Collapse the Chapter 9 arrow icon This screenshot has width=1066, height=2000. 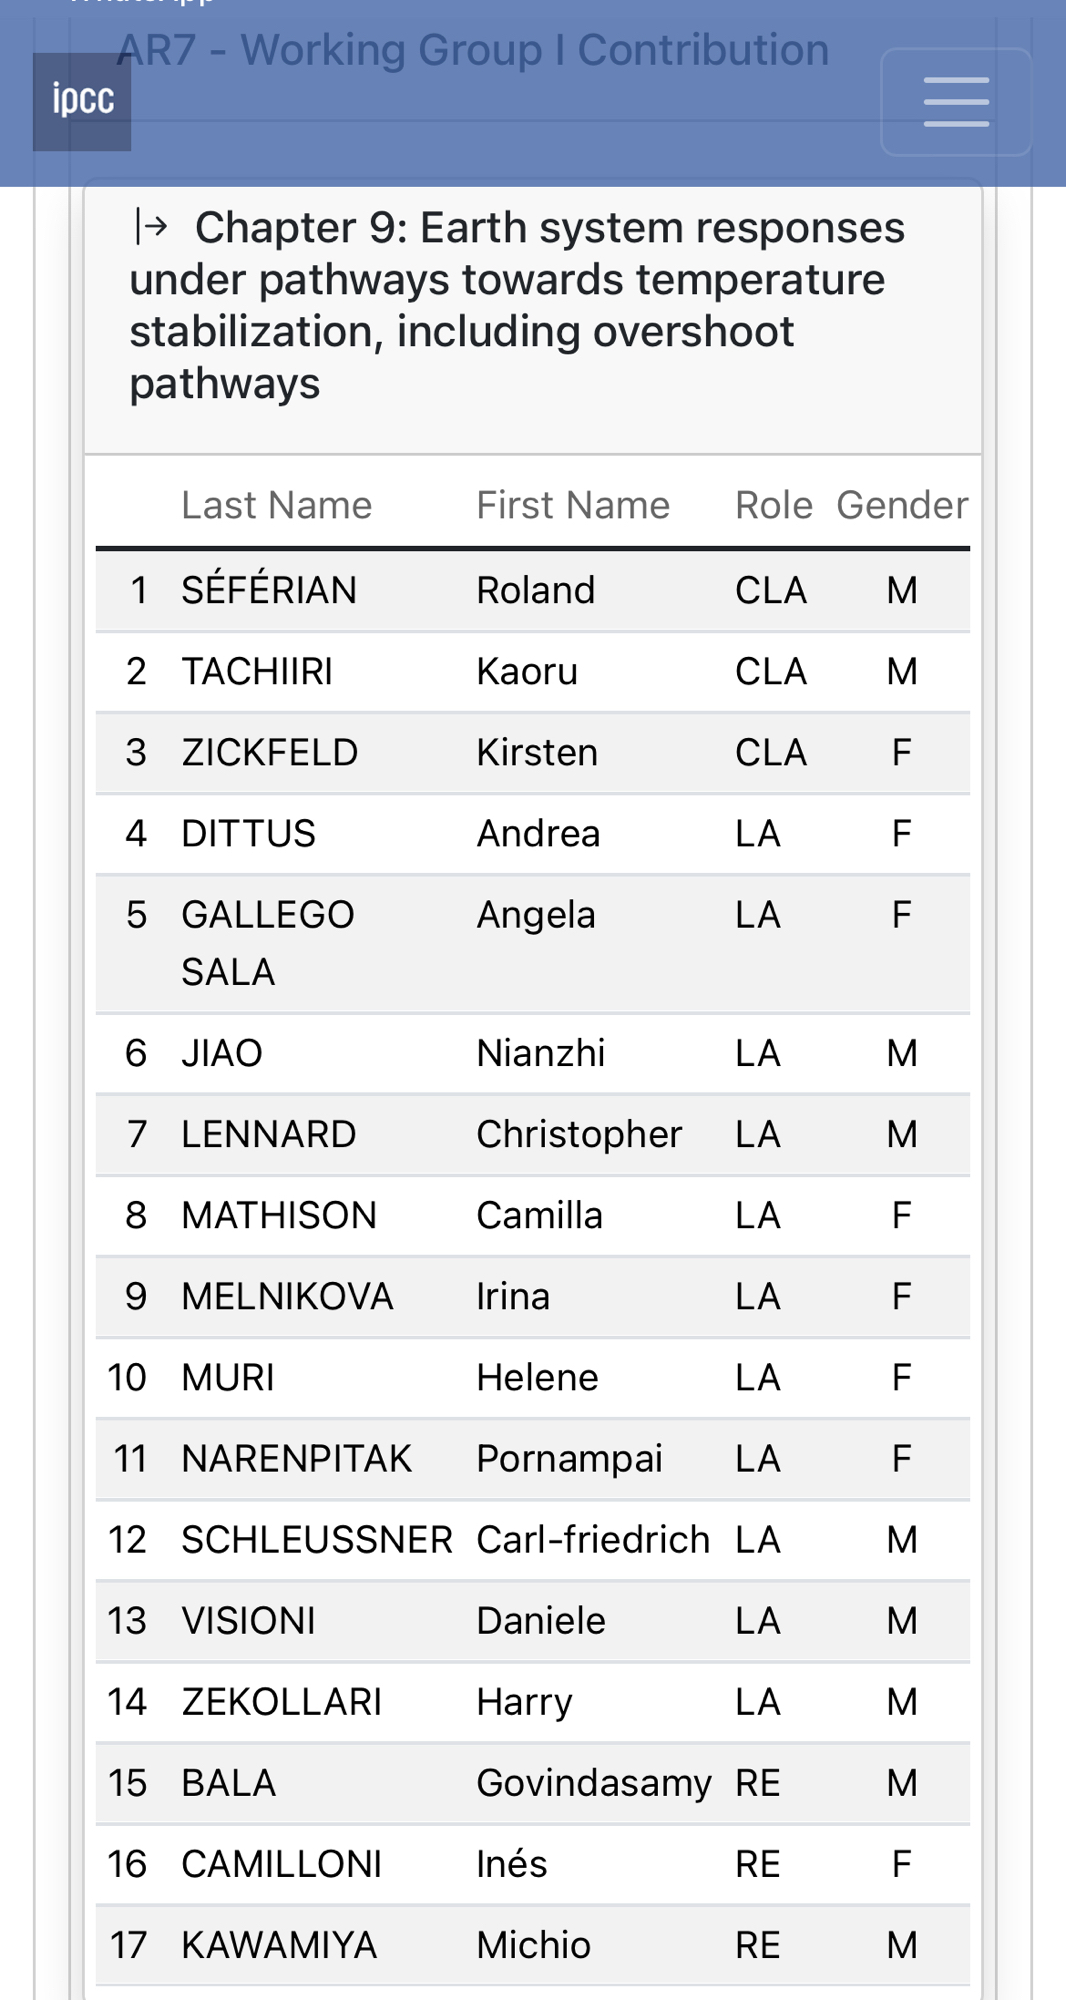151,228
